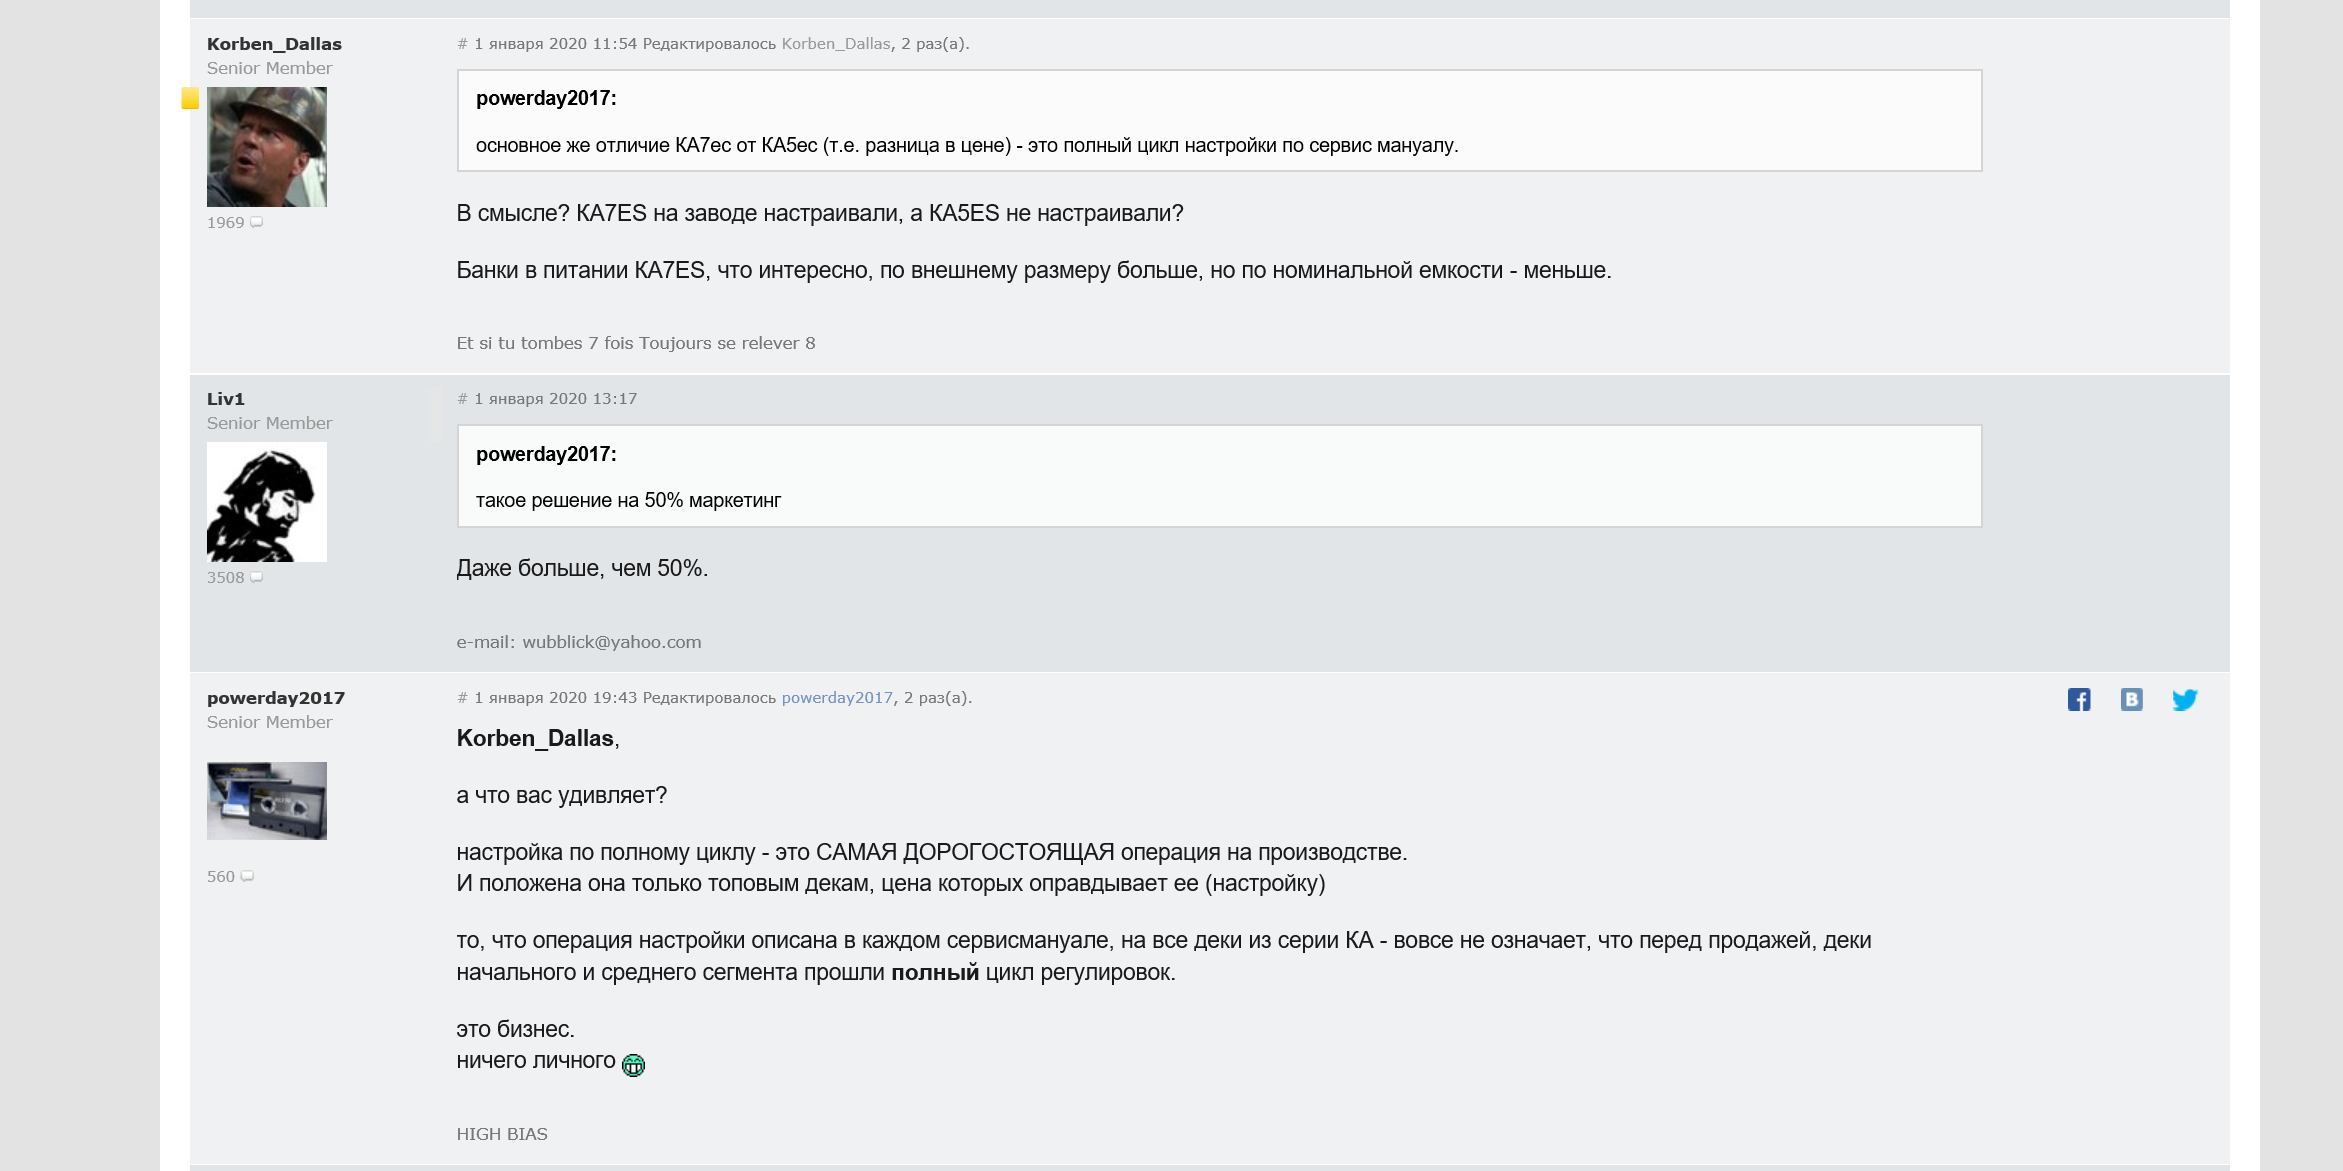This screenshot has width=2343, height=1171.
Task: Open Liv1's profile from the author name
Action: click(226, 399)
